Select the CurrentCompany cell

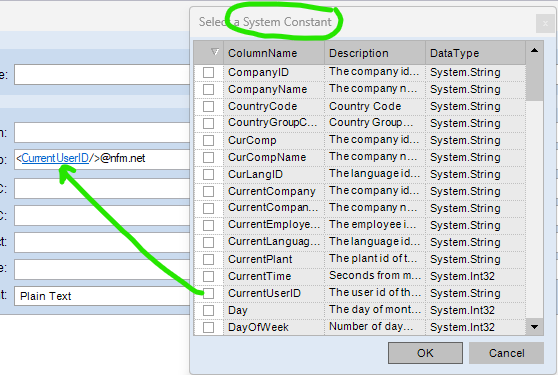[x=274, y=191]
